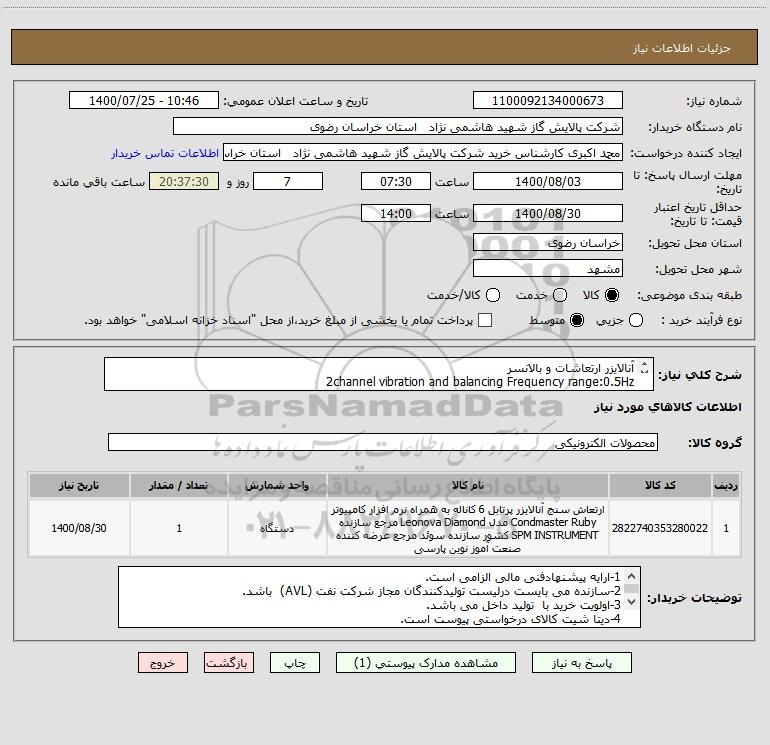This screenshot has width=770, height=745.
Task: Click the واحد شمارش column header
Action: pos(277,485)
